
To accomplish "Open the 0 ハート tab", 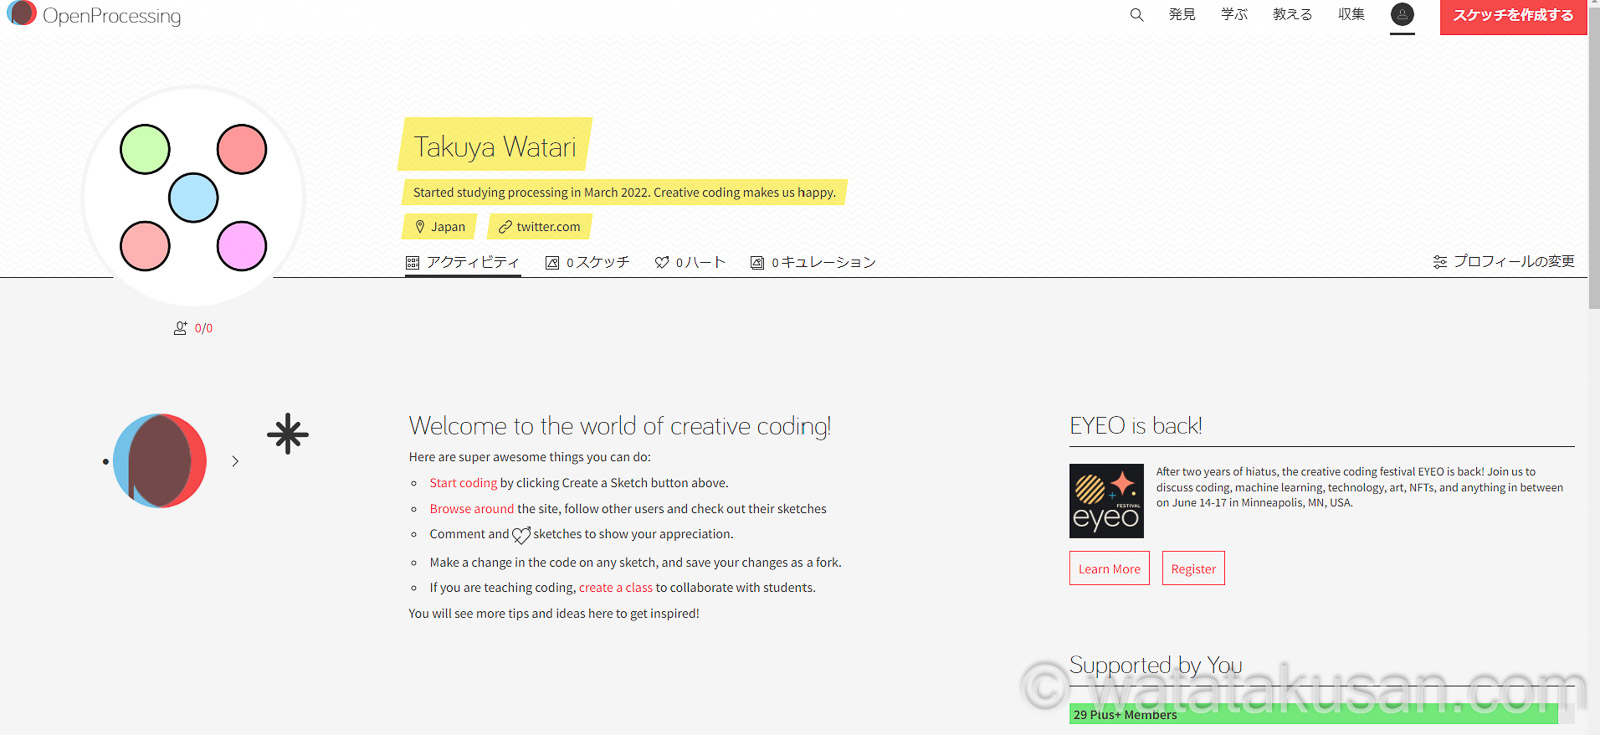I will tap(690, 262).
